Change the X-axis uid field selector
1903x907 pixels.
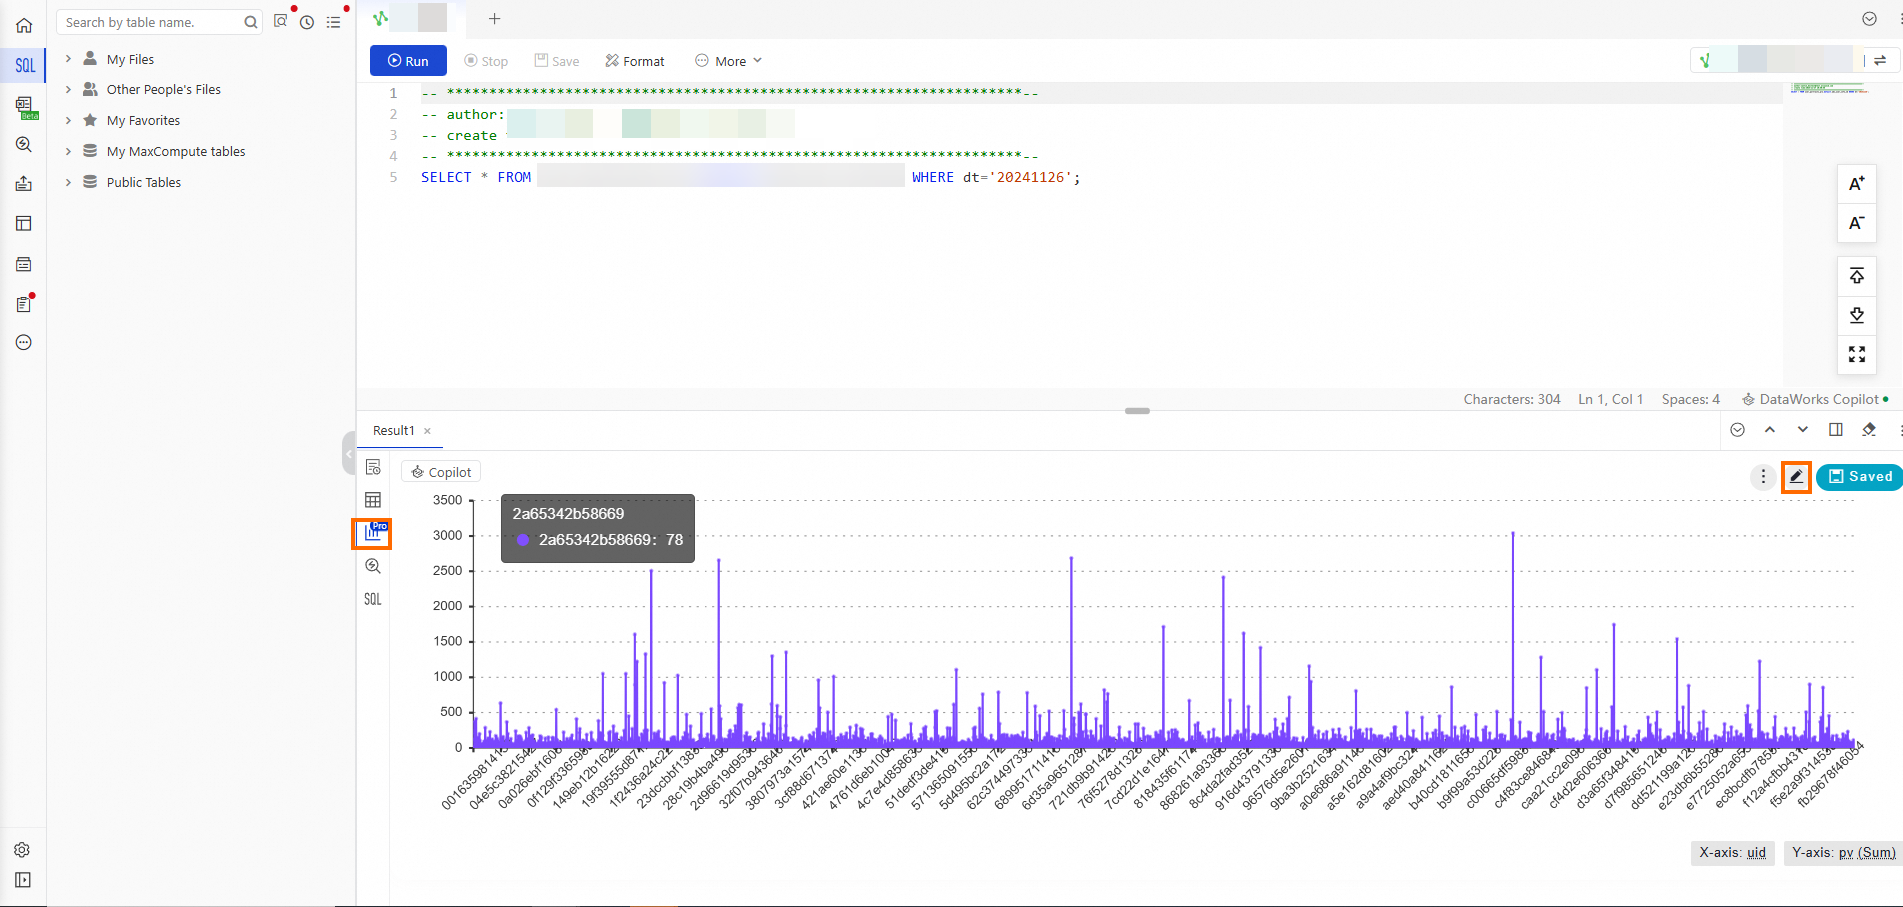point(1732,853)
